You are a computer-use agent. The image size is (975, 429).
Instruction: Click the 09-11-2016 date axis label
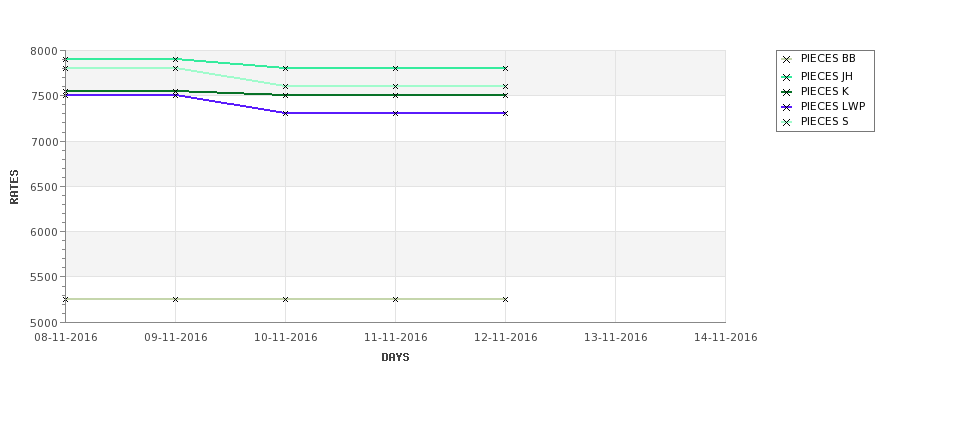[x=176, y=338]
